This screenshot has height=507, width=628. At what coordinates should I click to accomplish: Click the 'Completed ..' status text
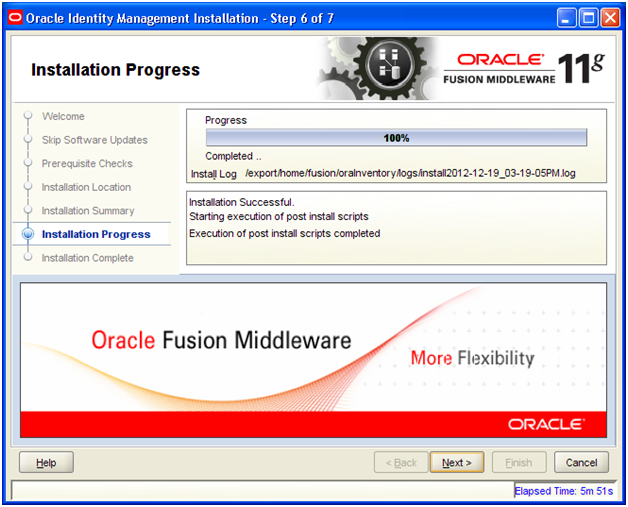click(x=233, y=156)
